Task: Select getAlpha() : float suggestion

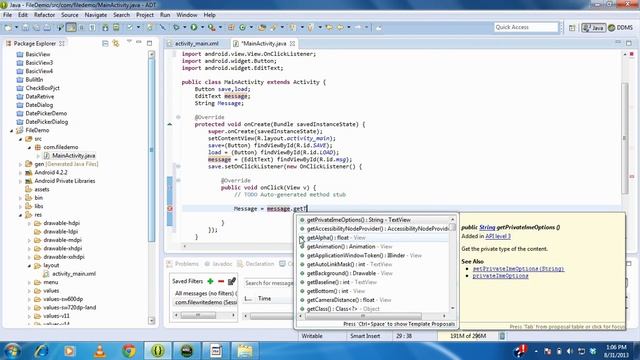Action: pos(336,238)
